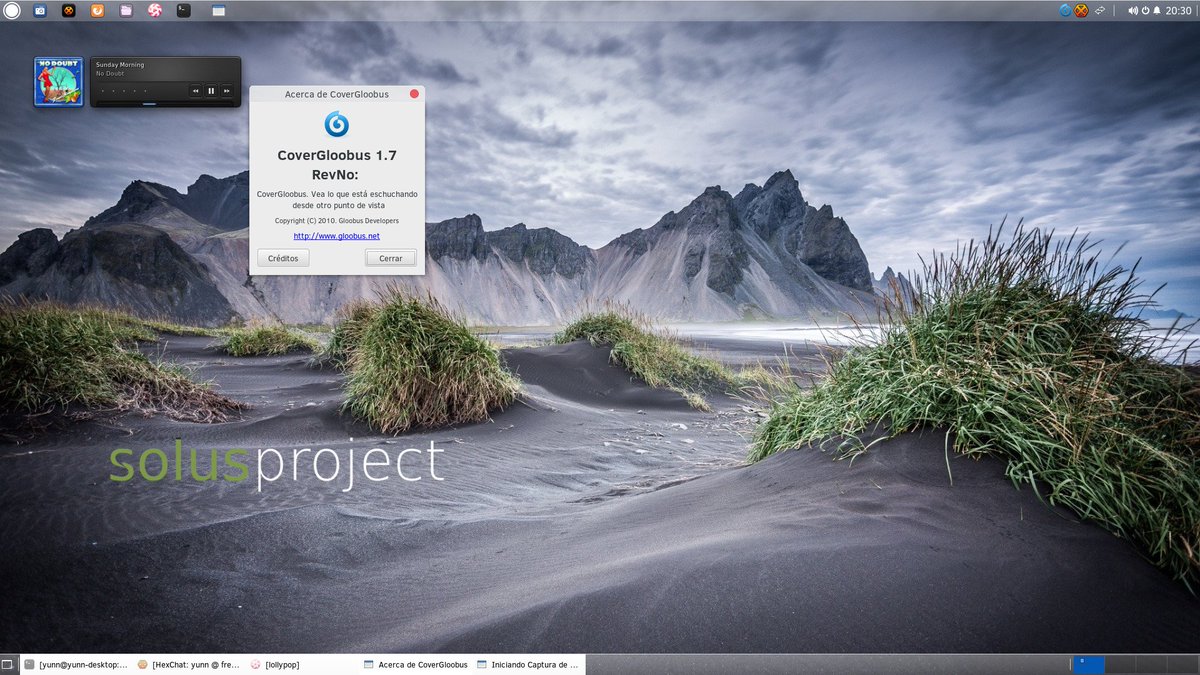Open the http://www.gloobus.net link
The image size is (1200, 675).
pos(337,236)
